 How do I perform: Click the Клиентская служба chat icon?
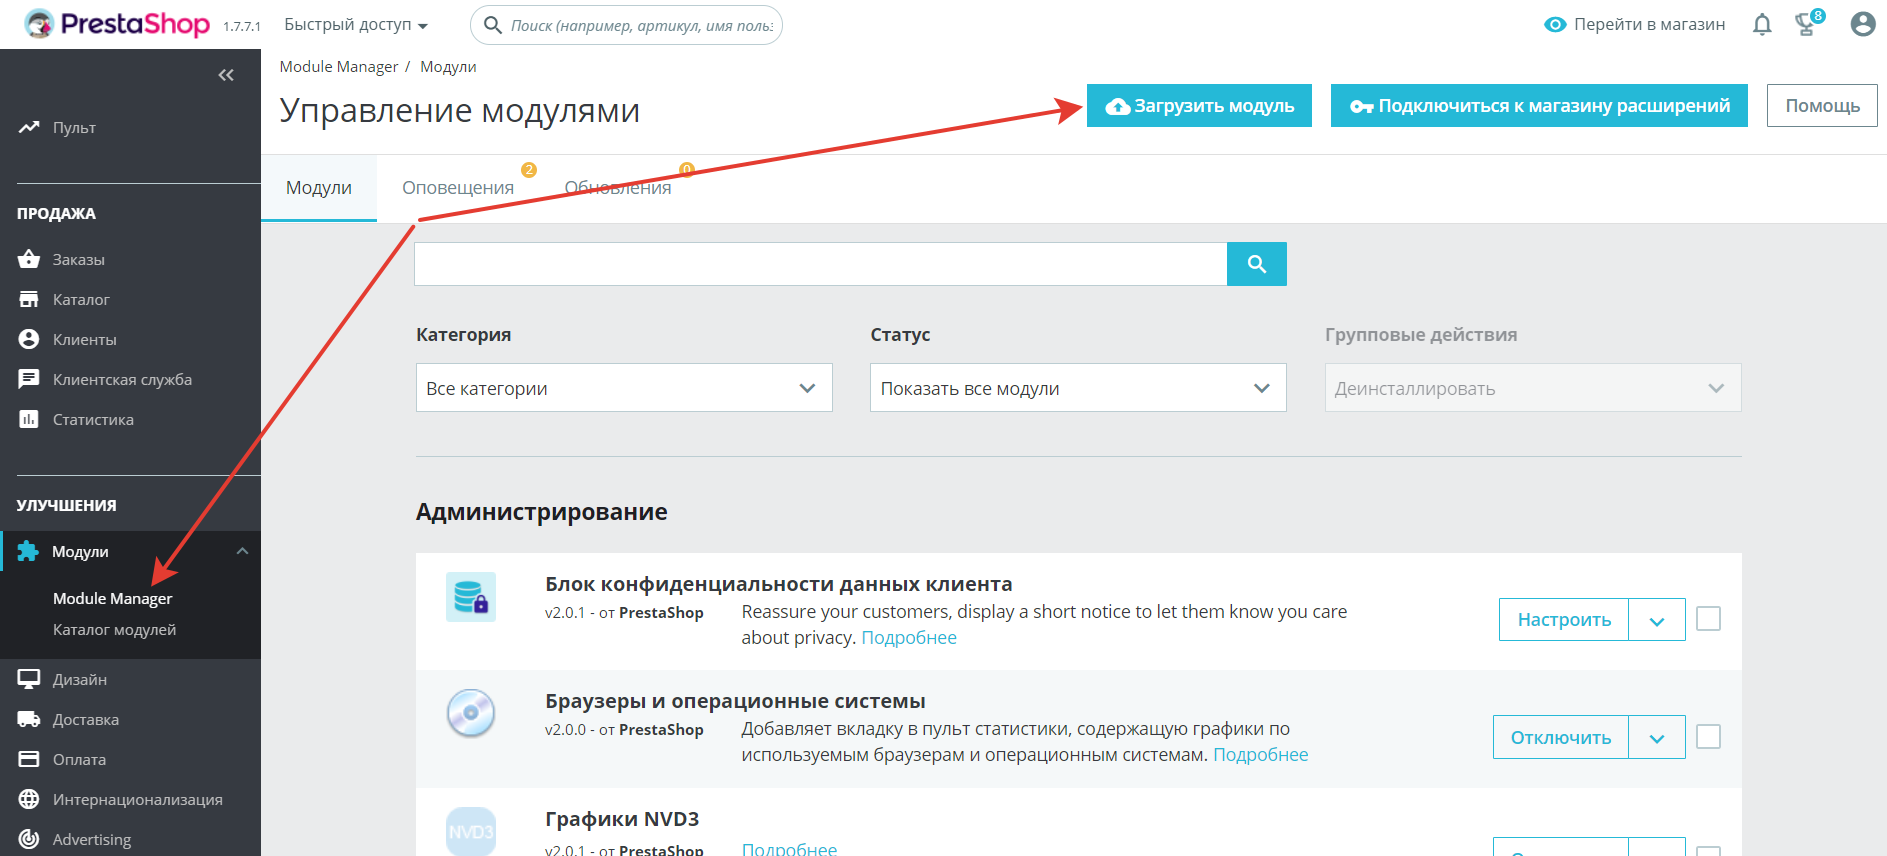29,379
